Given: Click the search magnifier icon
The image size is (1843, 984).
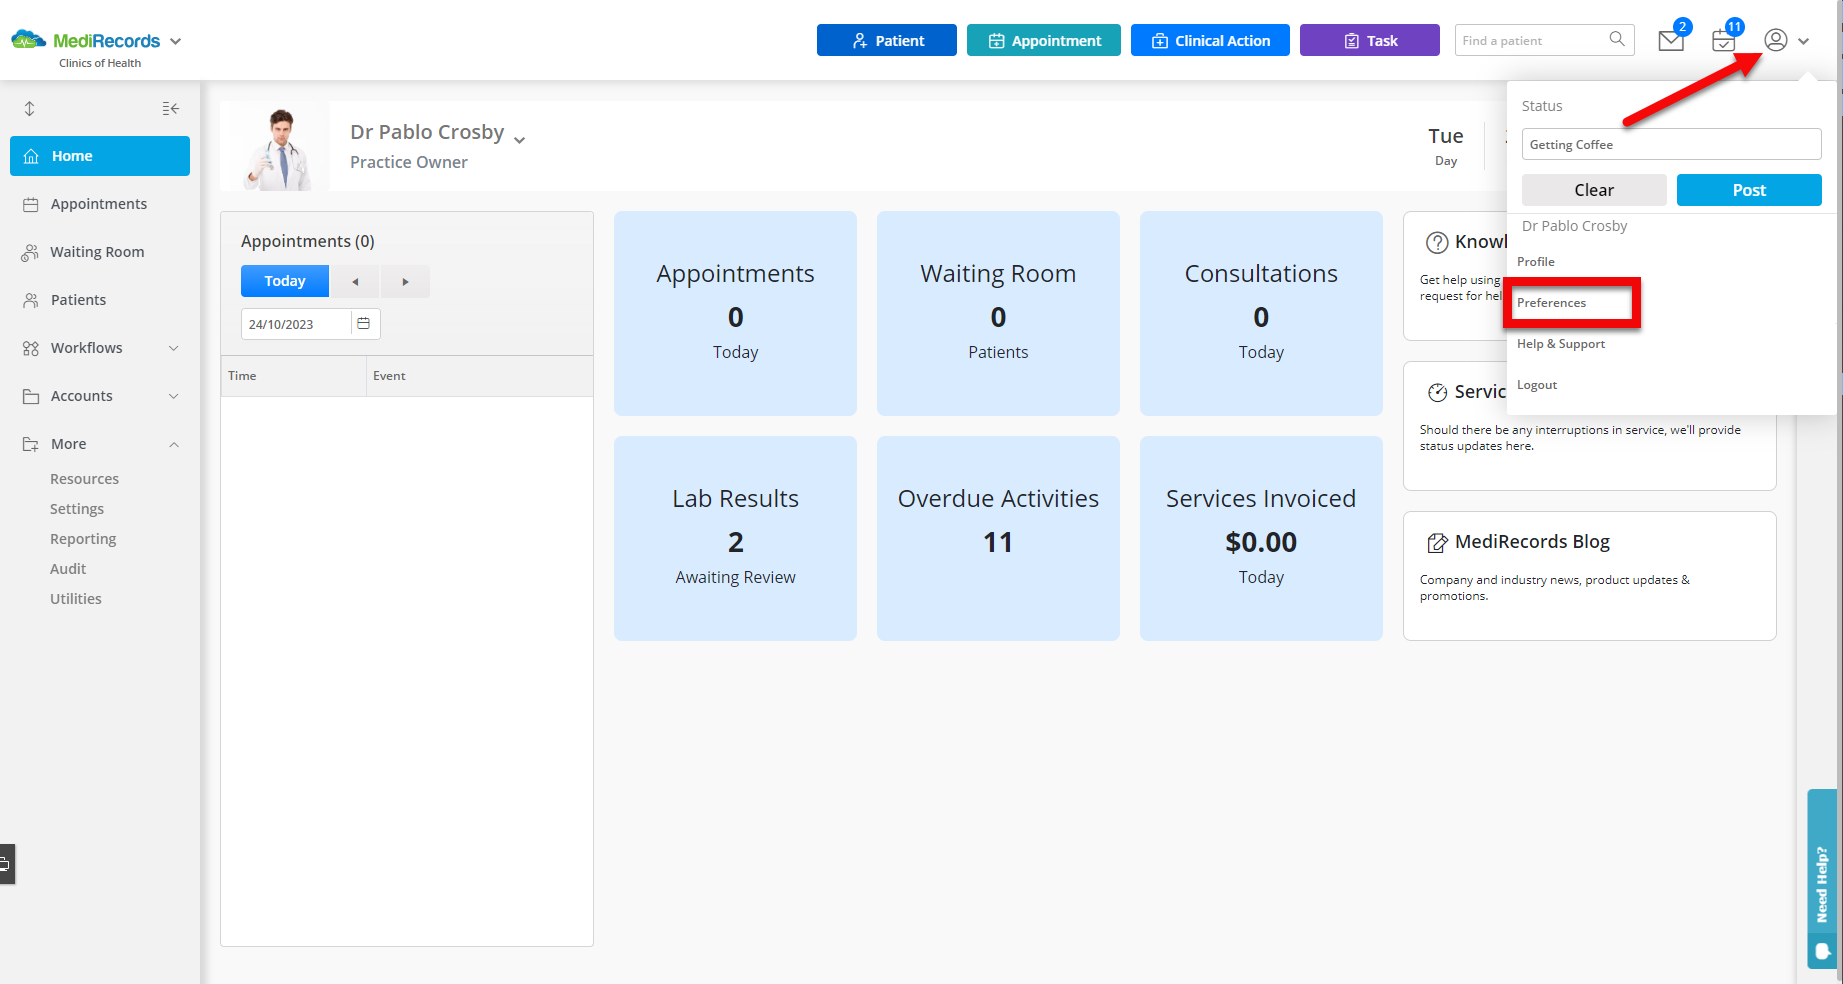Looking at the screenshot, I should tap(1617, 39).
